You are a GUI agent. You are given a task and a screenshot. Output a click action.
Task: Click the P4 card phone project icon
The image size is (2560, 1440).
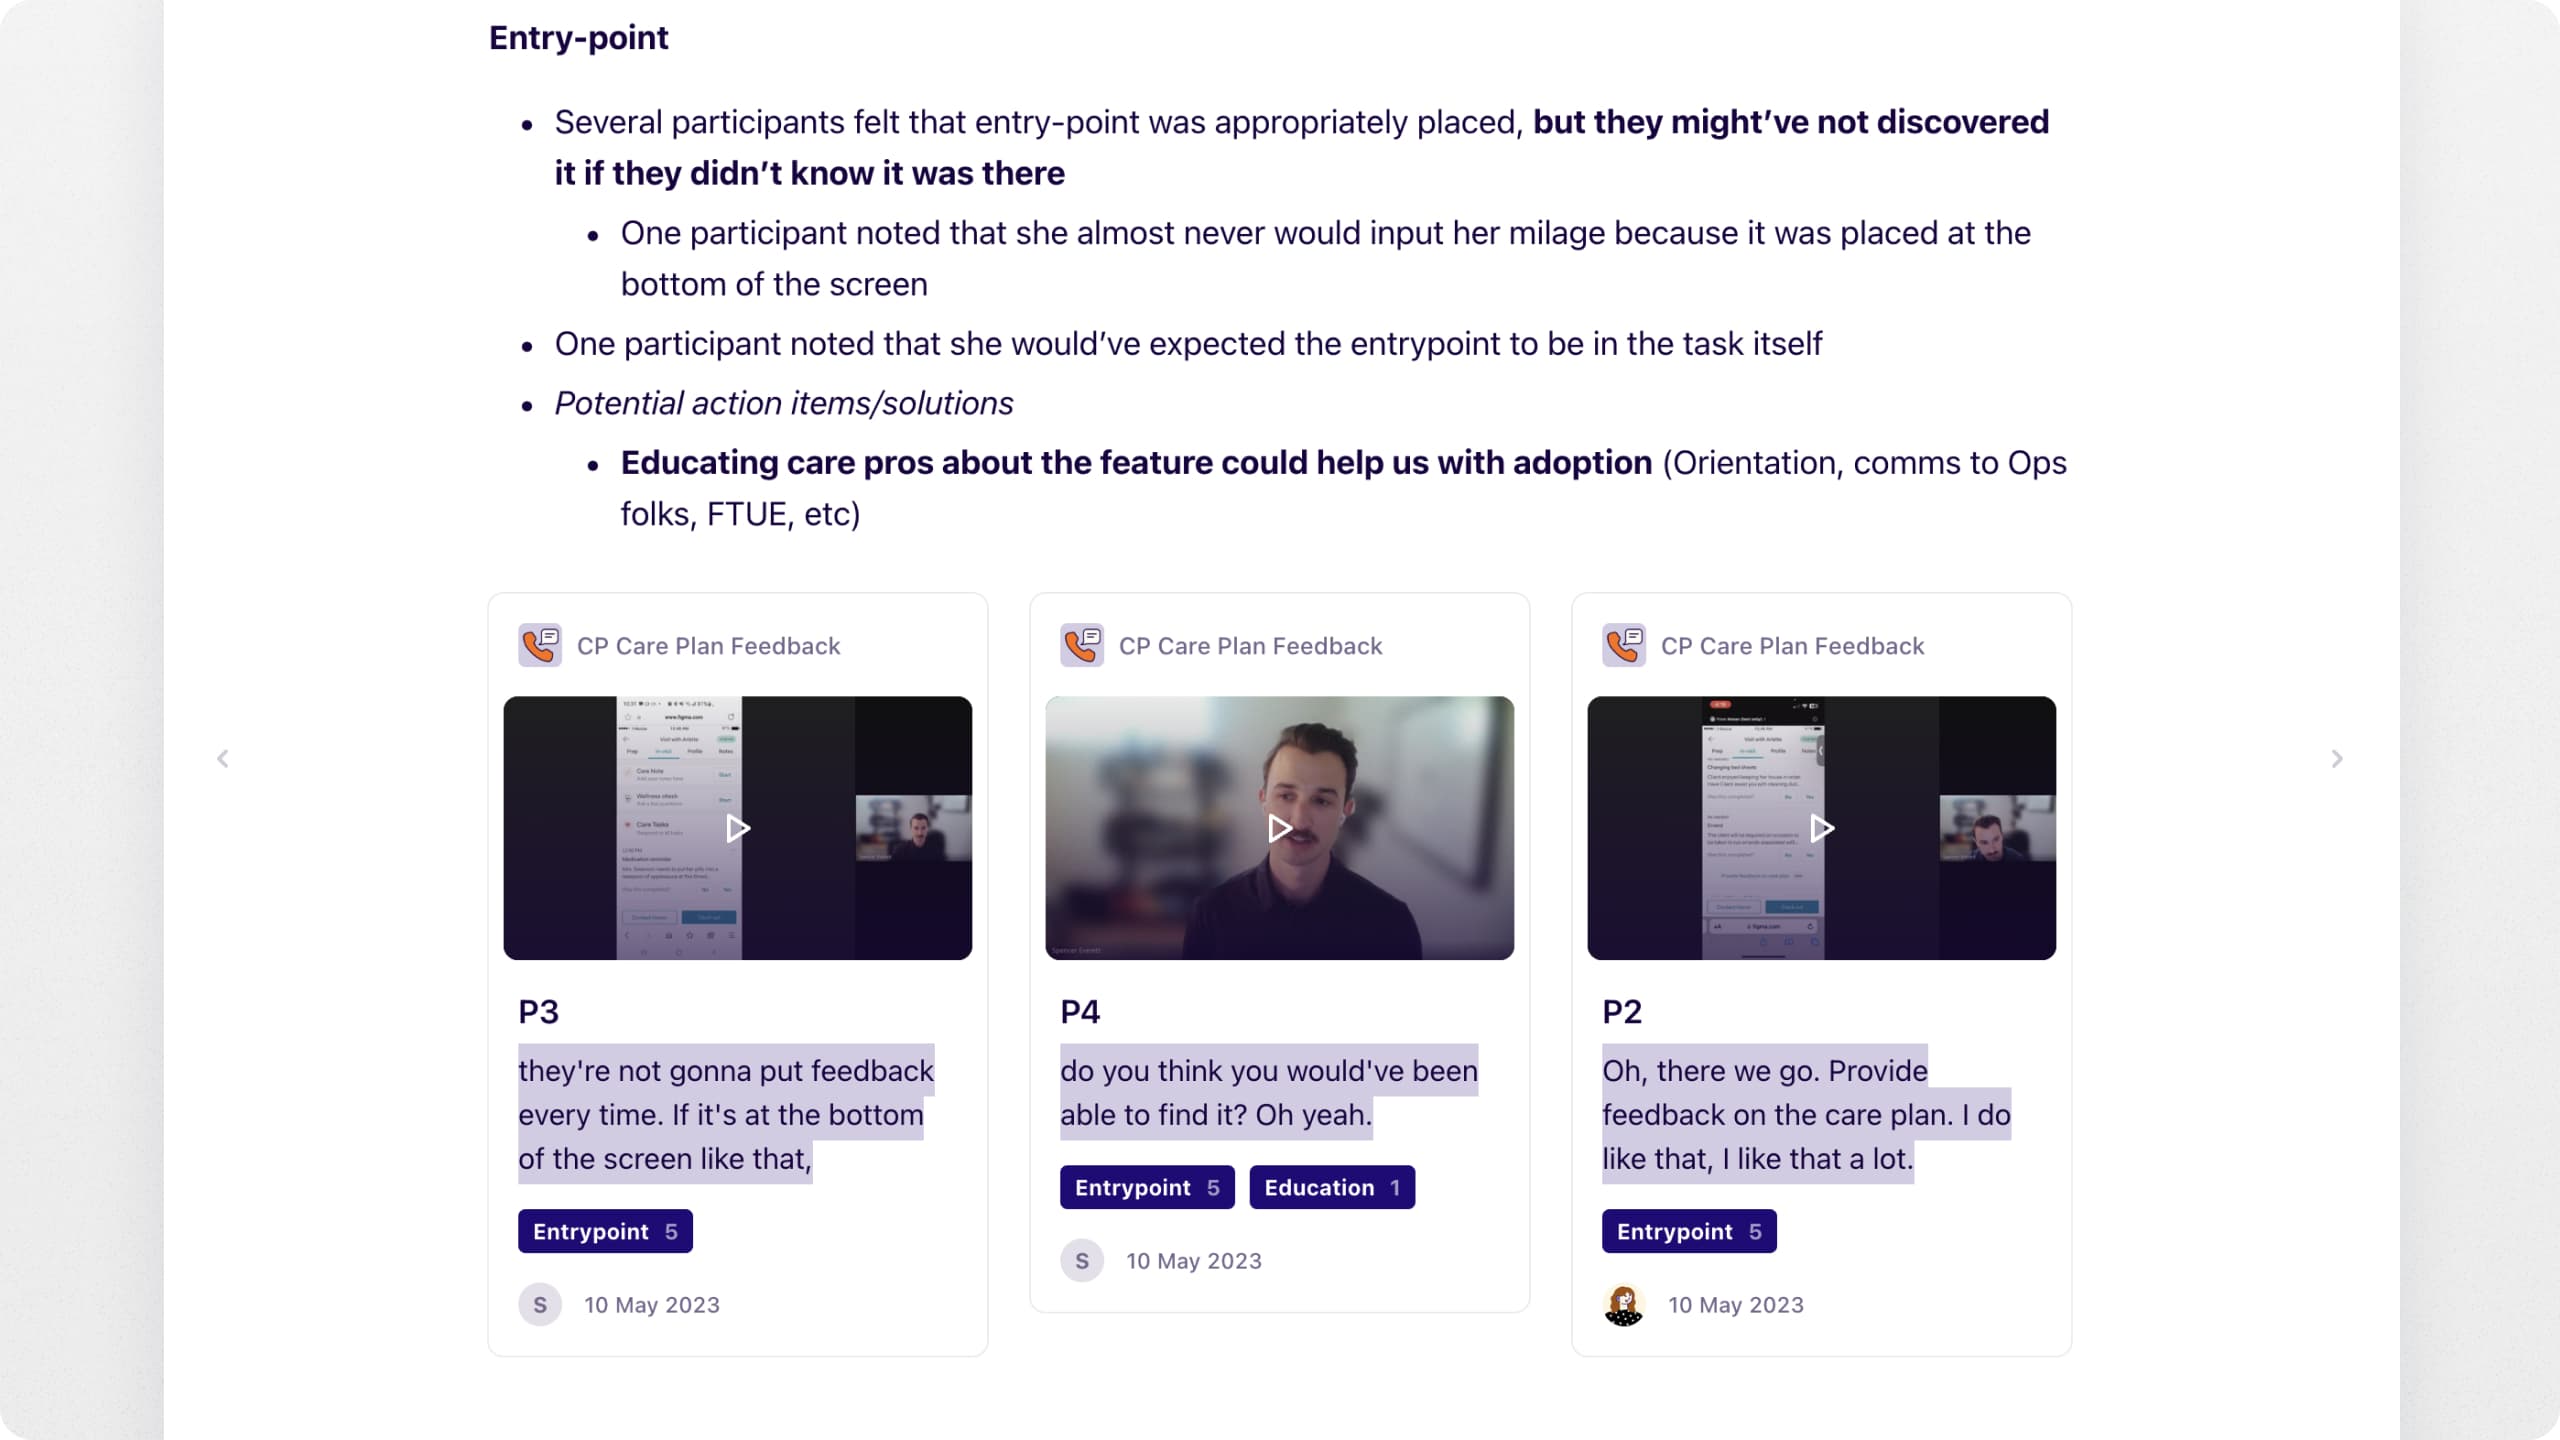(x=1082, y=645)
